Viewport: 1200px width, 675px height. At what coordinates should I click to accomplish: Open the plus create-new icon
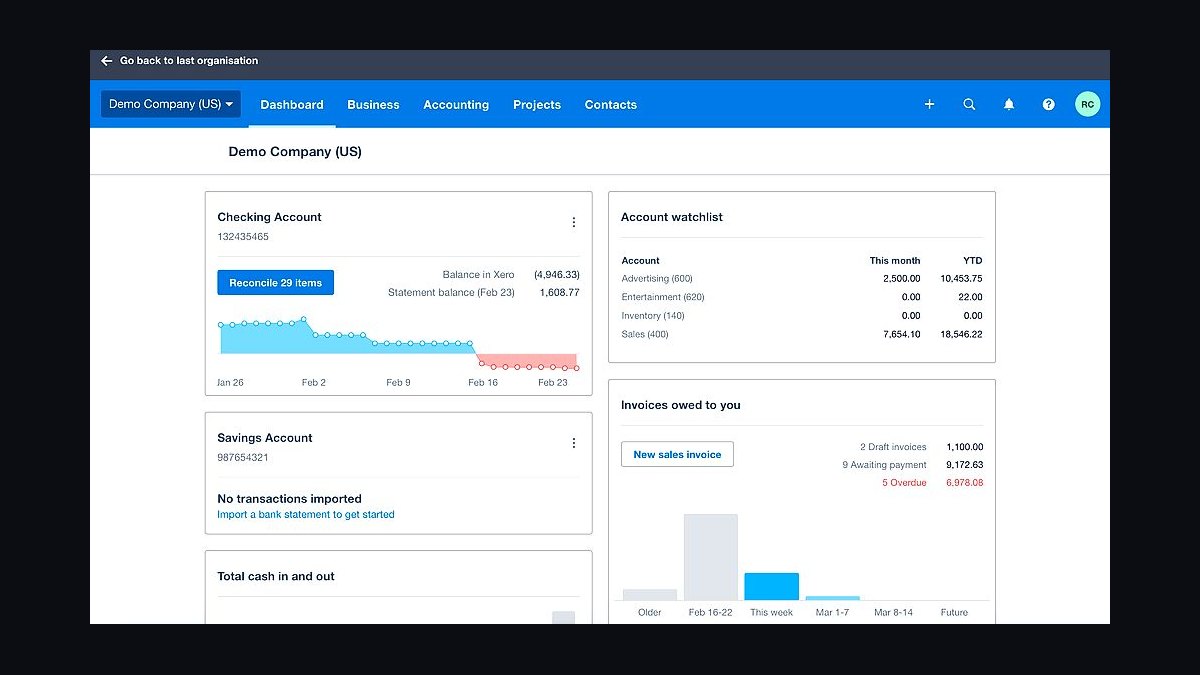[929, 104]
